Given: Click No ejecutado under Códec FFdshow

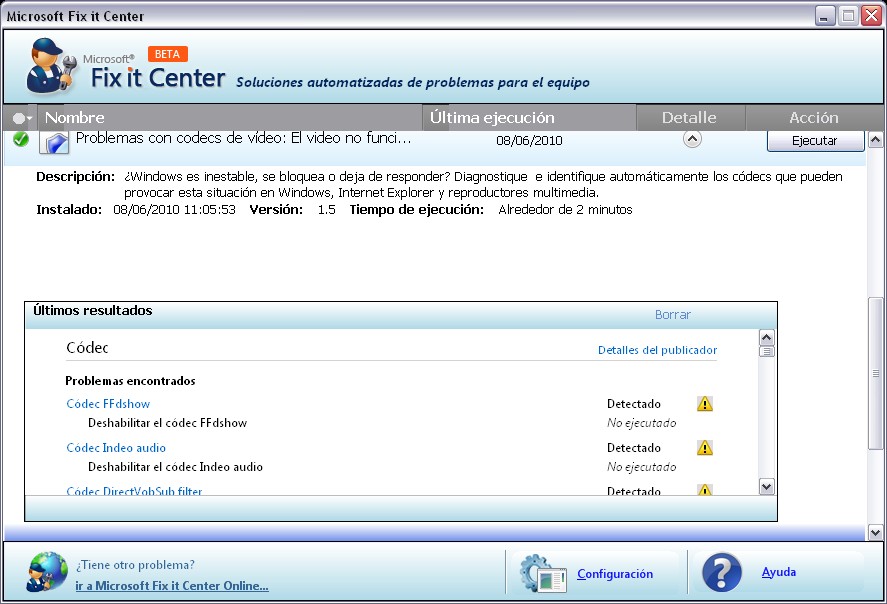Looking at the screenshot, I should point(641,423).
